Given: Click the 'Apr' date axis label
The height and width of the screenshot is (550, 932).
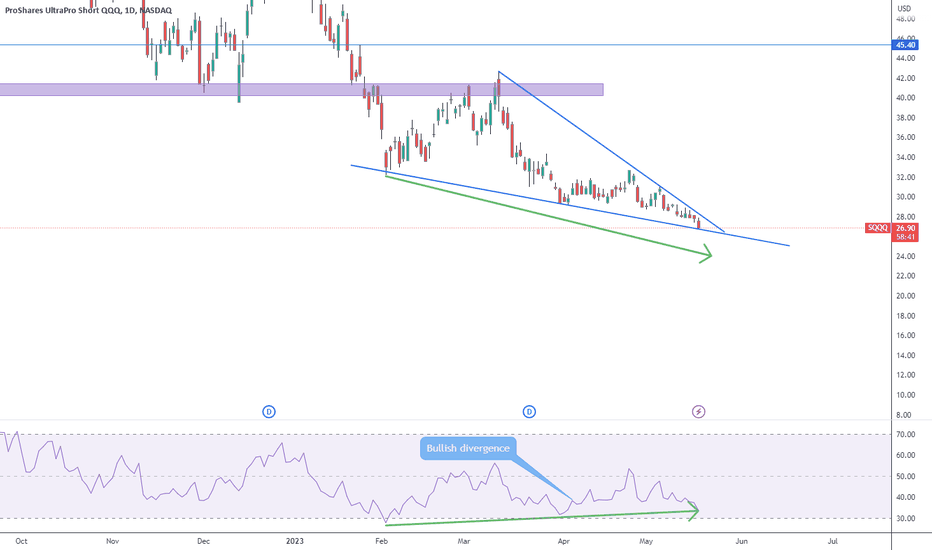Looking at the screenshot, I should (563, 541).
